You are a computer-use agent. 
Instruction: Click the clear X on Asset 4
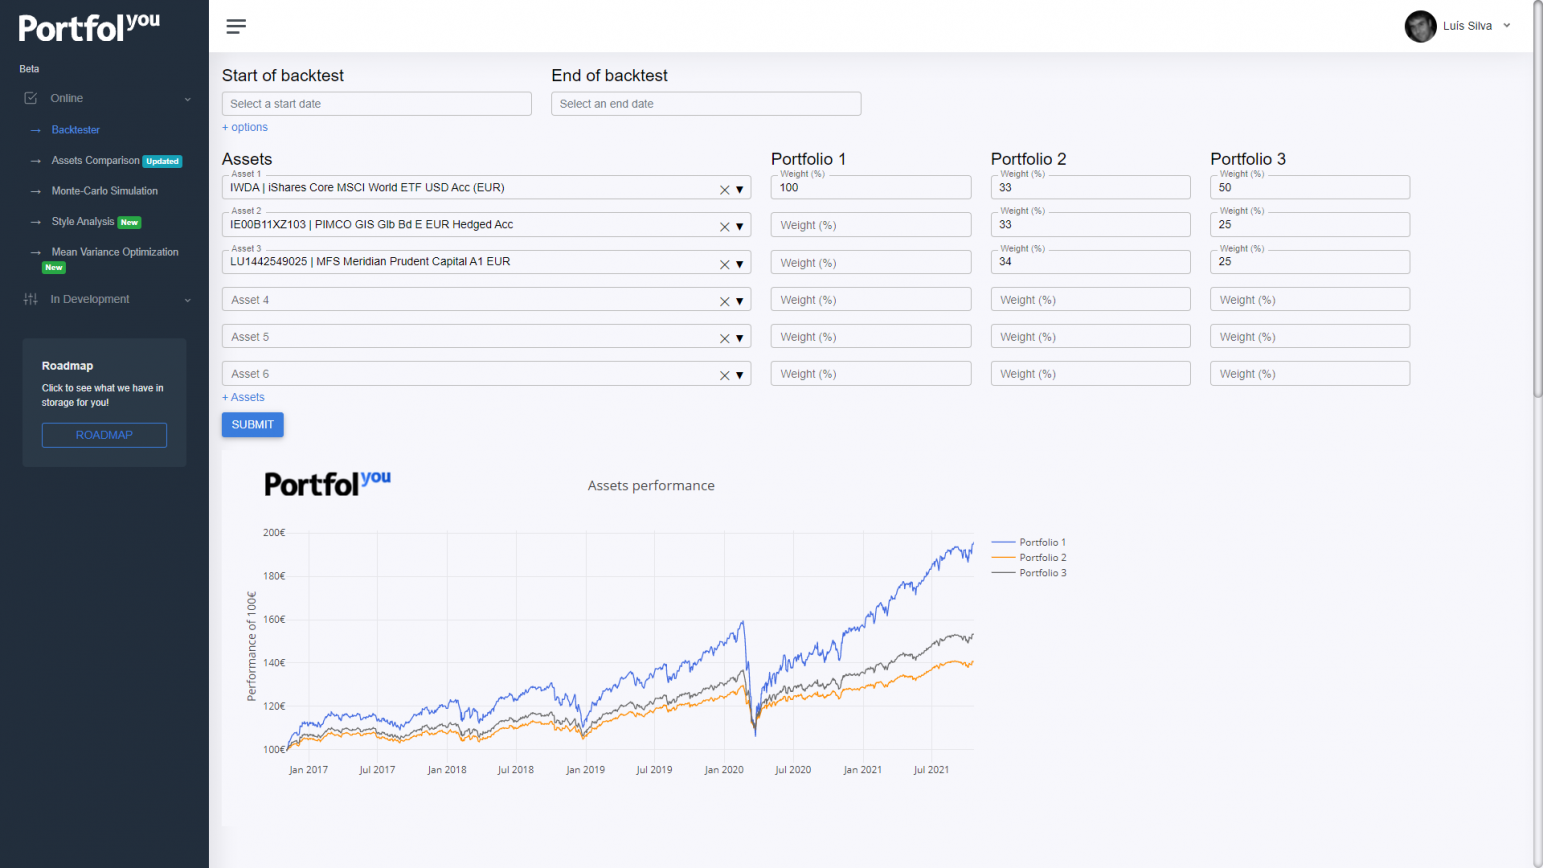tap(725, 301)
